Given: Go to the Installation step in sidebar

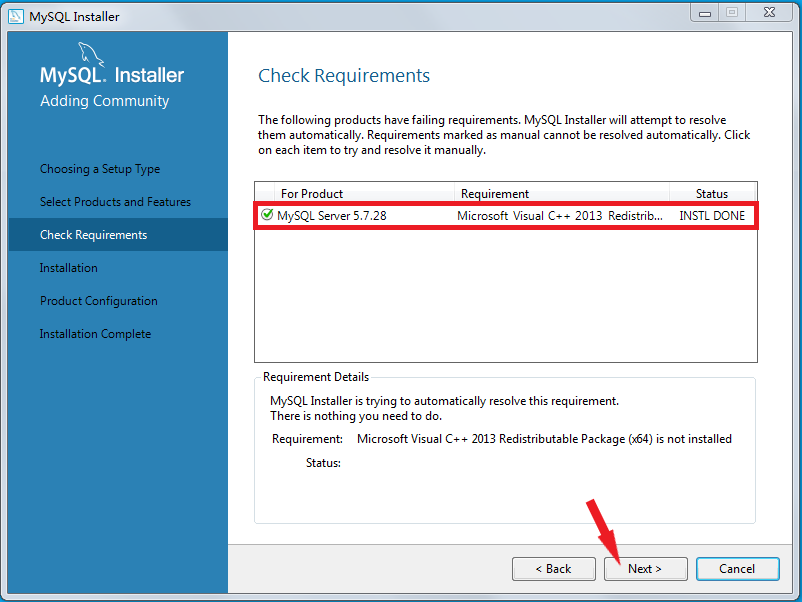Looking at the screenshot, I should (x=69, y=268).
